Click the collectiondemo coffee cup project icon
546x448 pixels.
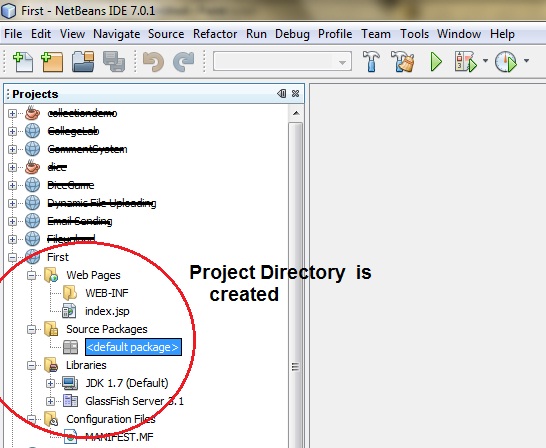[x=32, y=113]
